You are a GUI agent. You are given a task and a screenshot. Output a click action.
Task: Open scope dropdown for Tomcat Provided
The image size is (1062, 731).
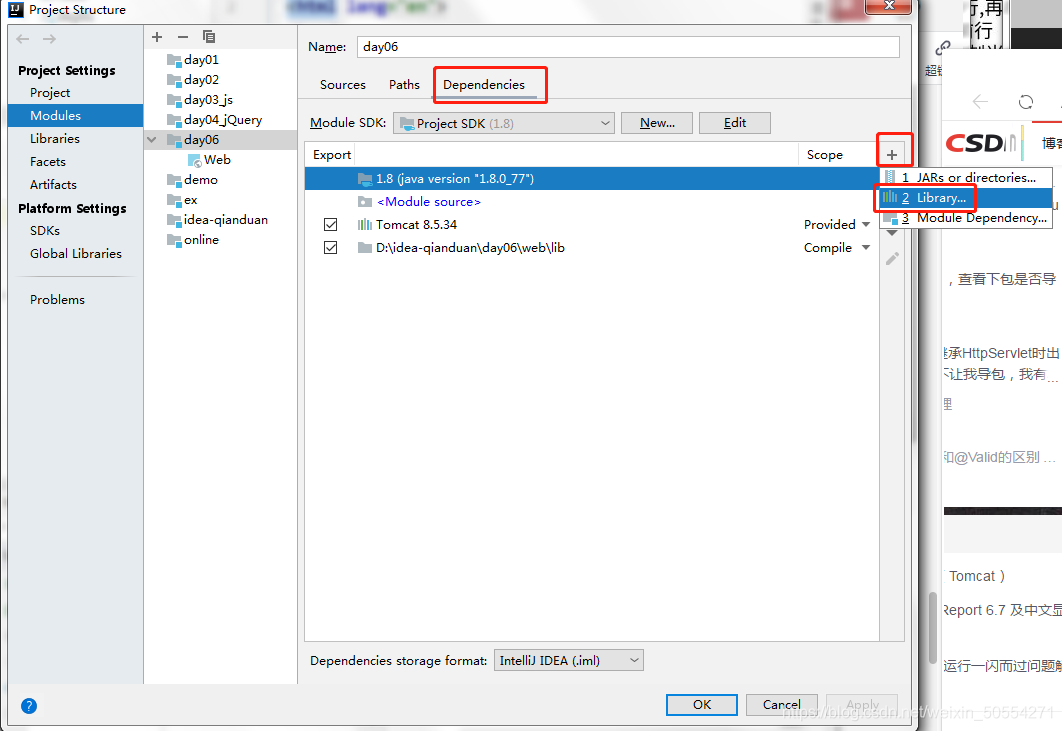[866, 225]
